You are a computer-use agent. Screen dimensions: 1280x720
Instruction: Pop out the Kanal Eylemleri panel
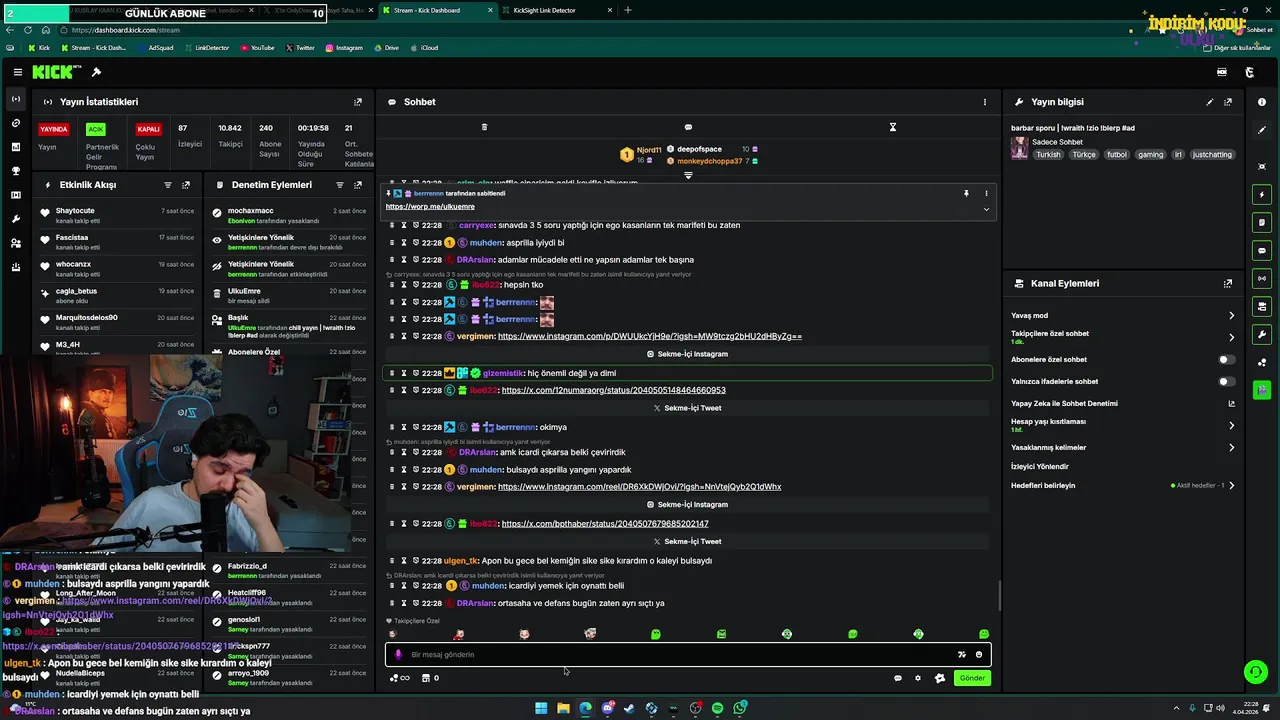tap(1228, 284)
